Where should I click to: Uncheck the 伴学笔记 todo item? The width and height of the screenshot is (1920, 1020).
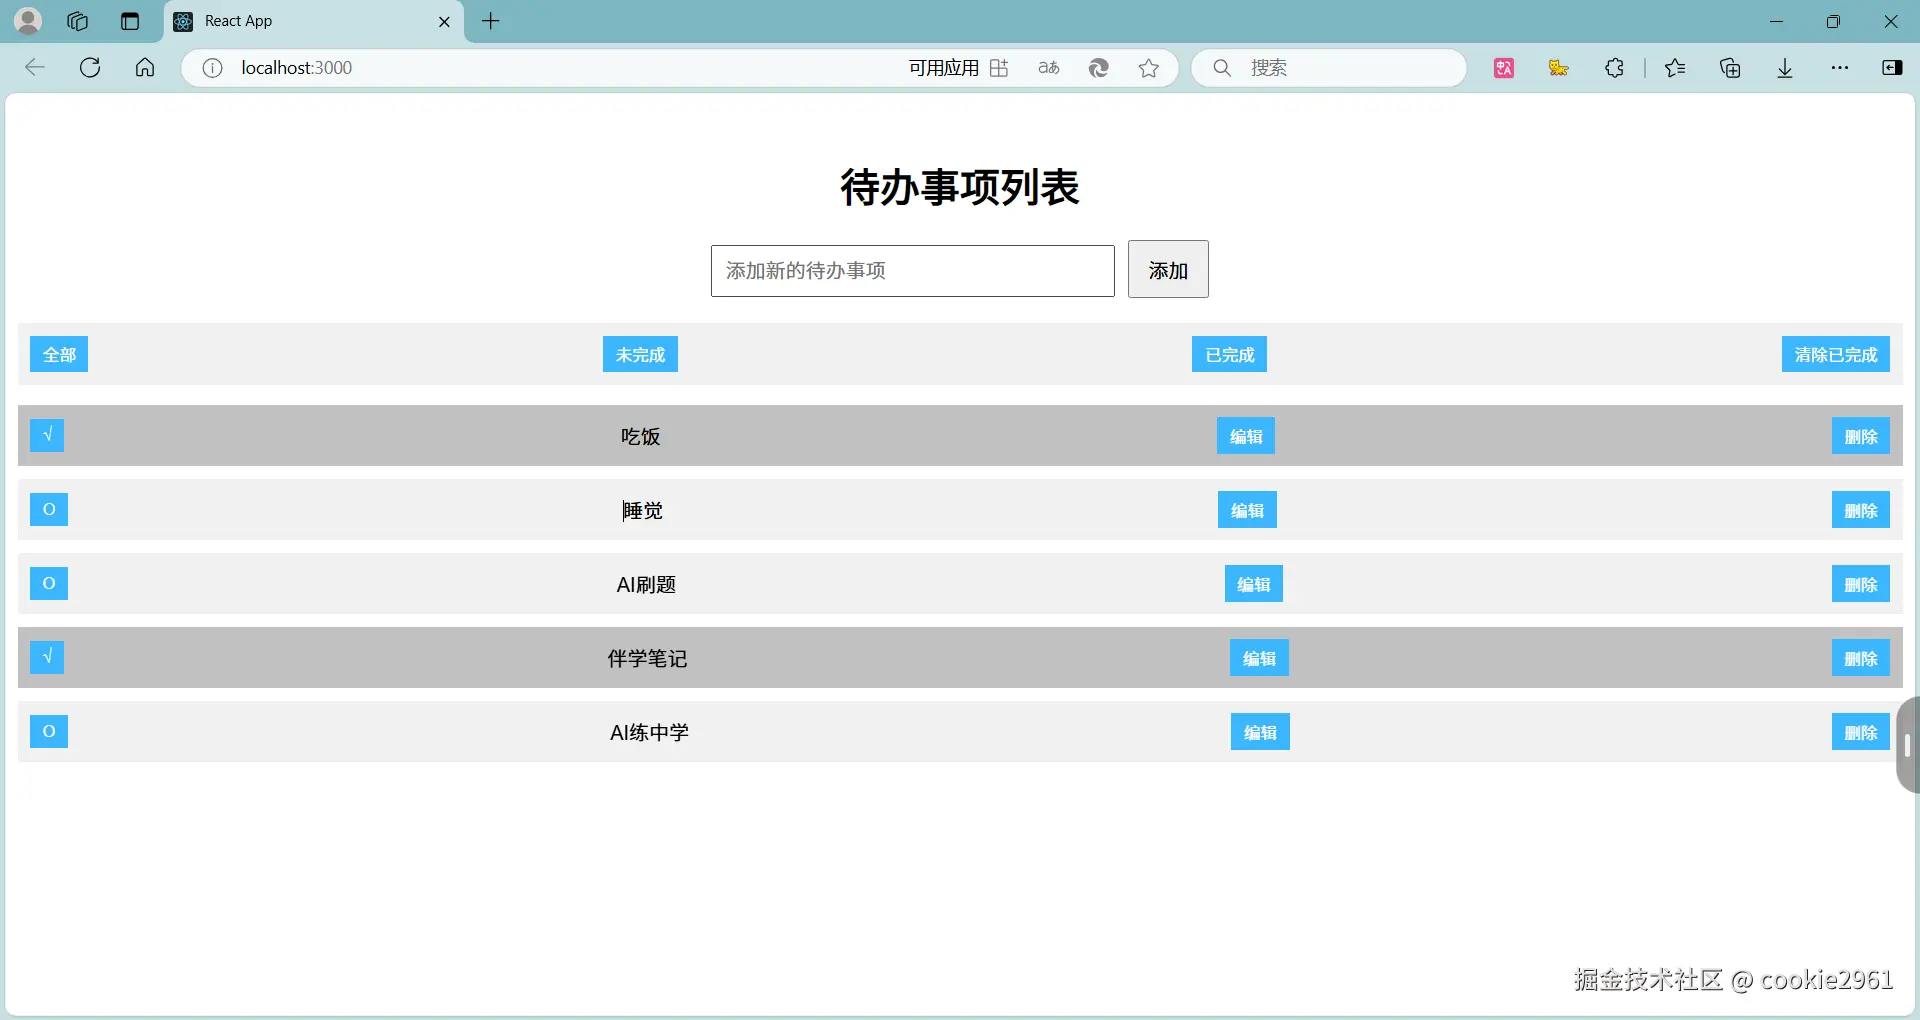(x=47, y=657)
